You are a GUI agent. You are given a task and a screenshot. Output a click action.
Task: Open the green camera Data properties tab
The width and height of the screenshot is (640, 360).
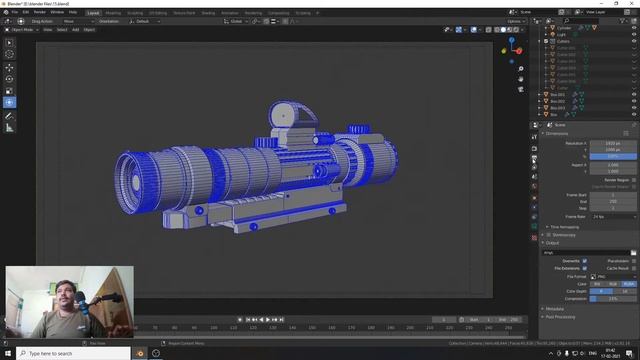pyautogui.click(x=534, y=226)
